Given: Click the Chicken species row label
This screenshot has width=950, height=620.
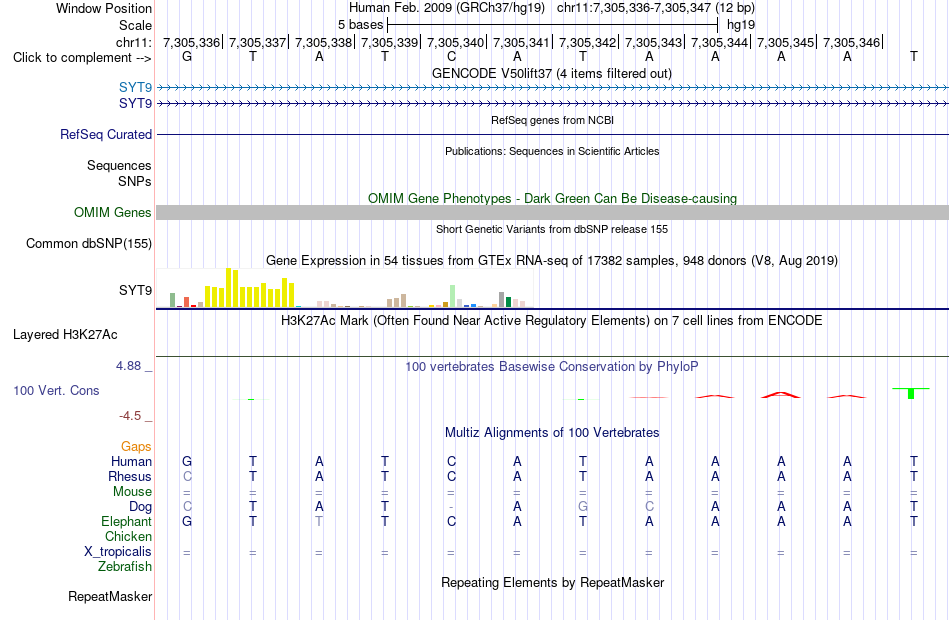Looking at the screenshot, I should 128,537.
